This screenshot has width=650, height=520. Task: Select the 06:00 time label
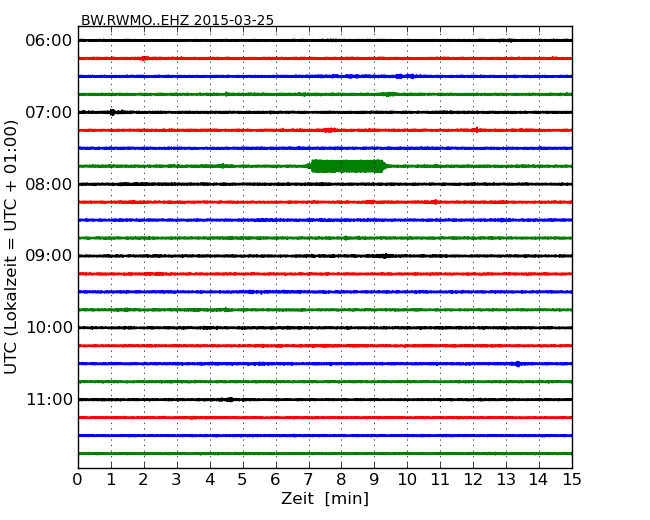click(49, 41)
